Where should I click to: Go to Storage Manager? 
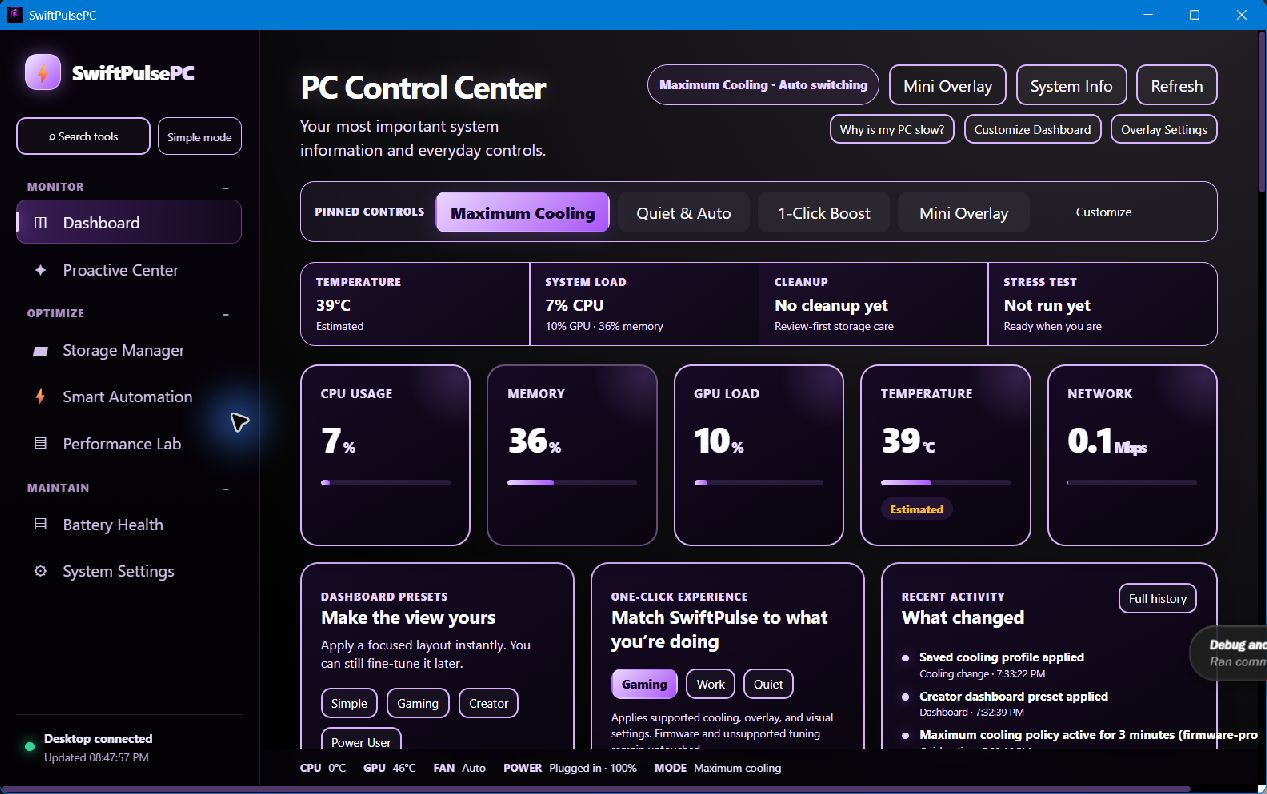click(129, 351)
